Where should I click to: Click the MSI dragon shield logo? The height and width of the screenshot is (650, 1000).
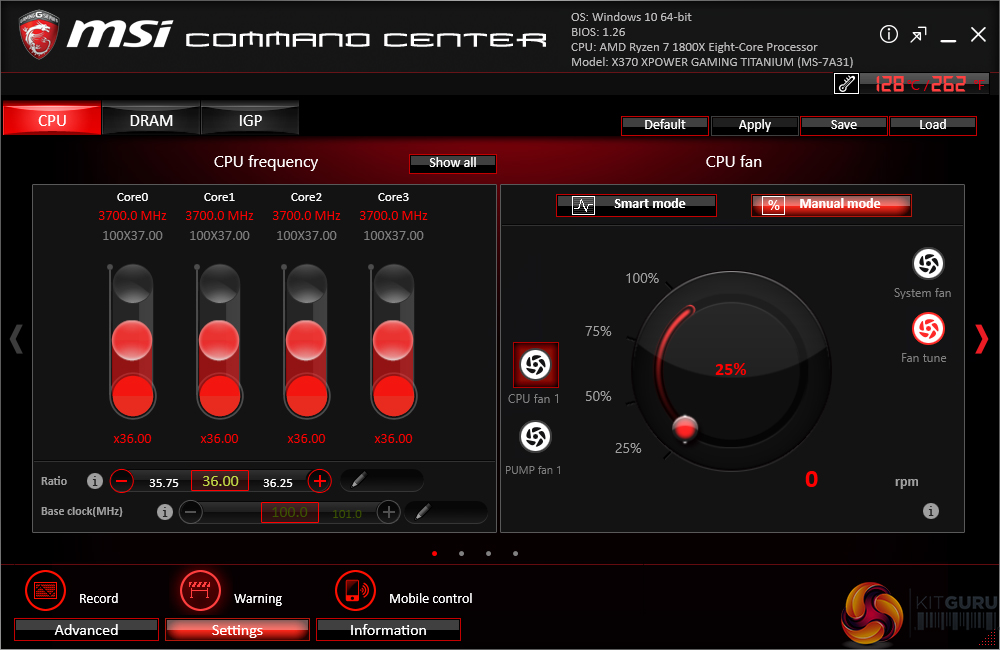[x=39, y=34]
